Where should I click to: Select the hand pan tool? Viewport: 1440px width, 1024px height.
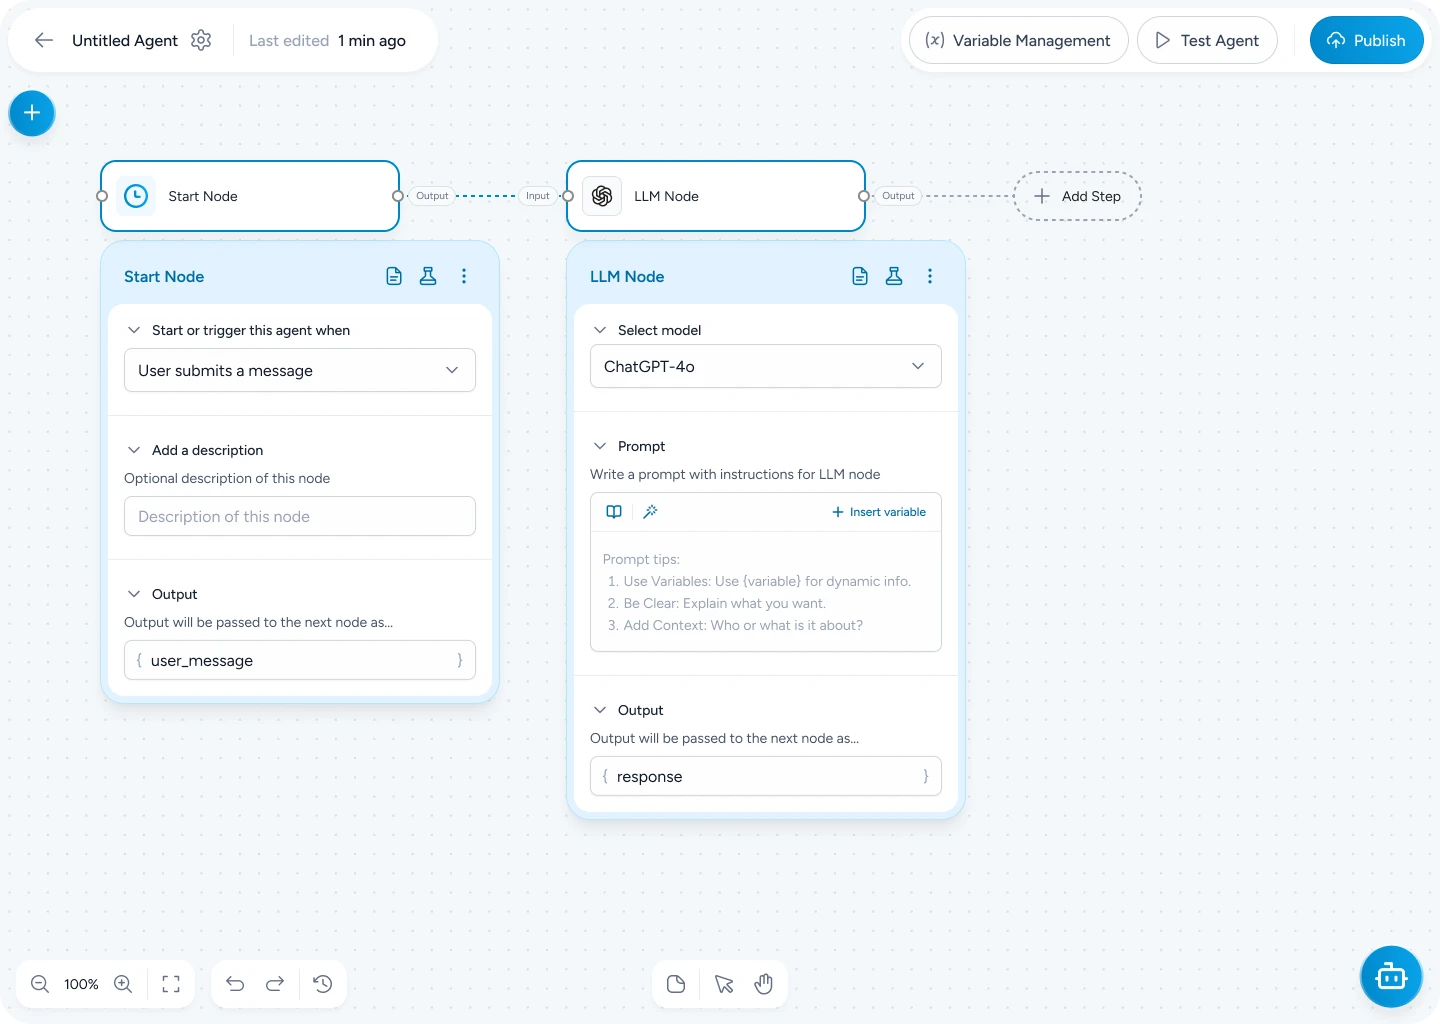(764, 984)
